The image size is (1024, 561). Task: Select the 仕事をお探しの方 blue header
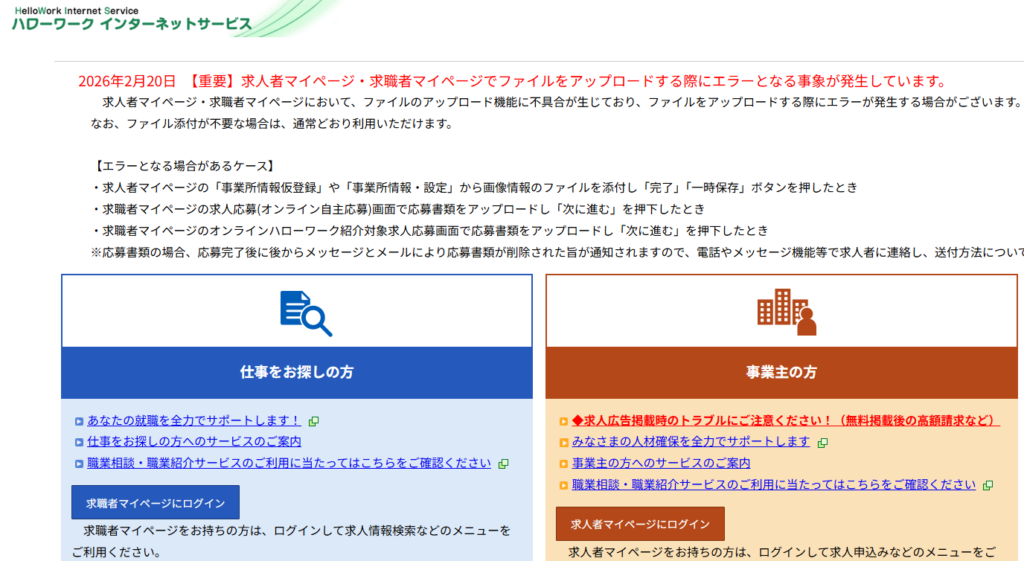click(x=296, y=372)
